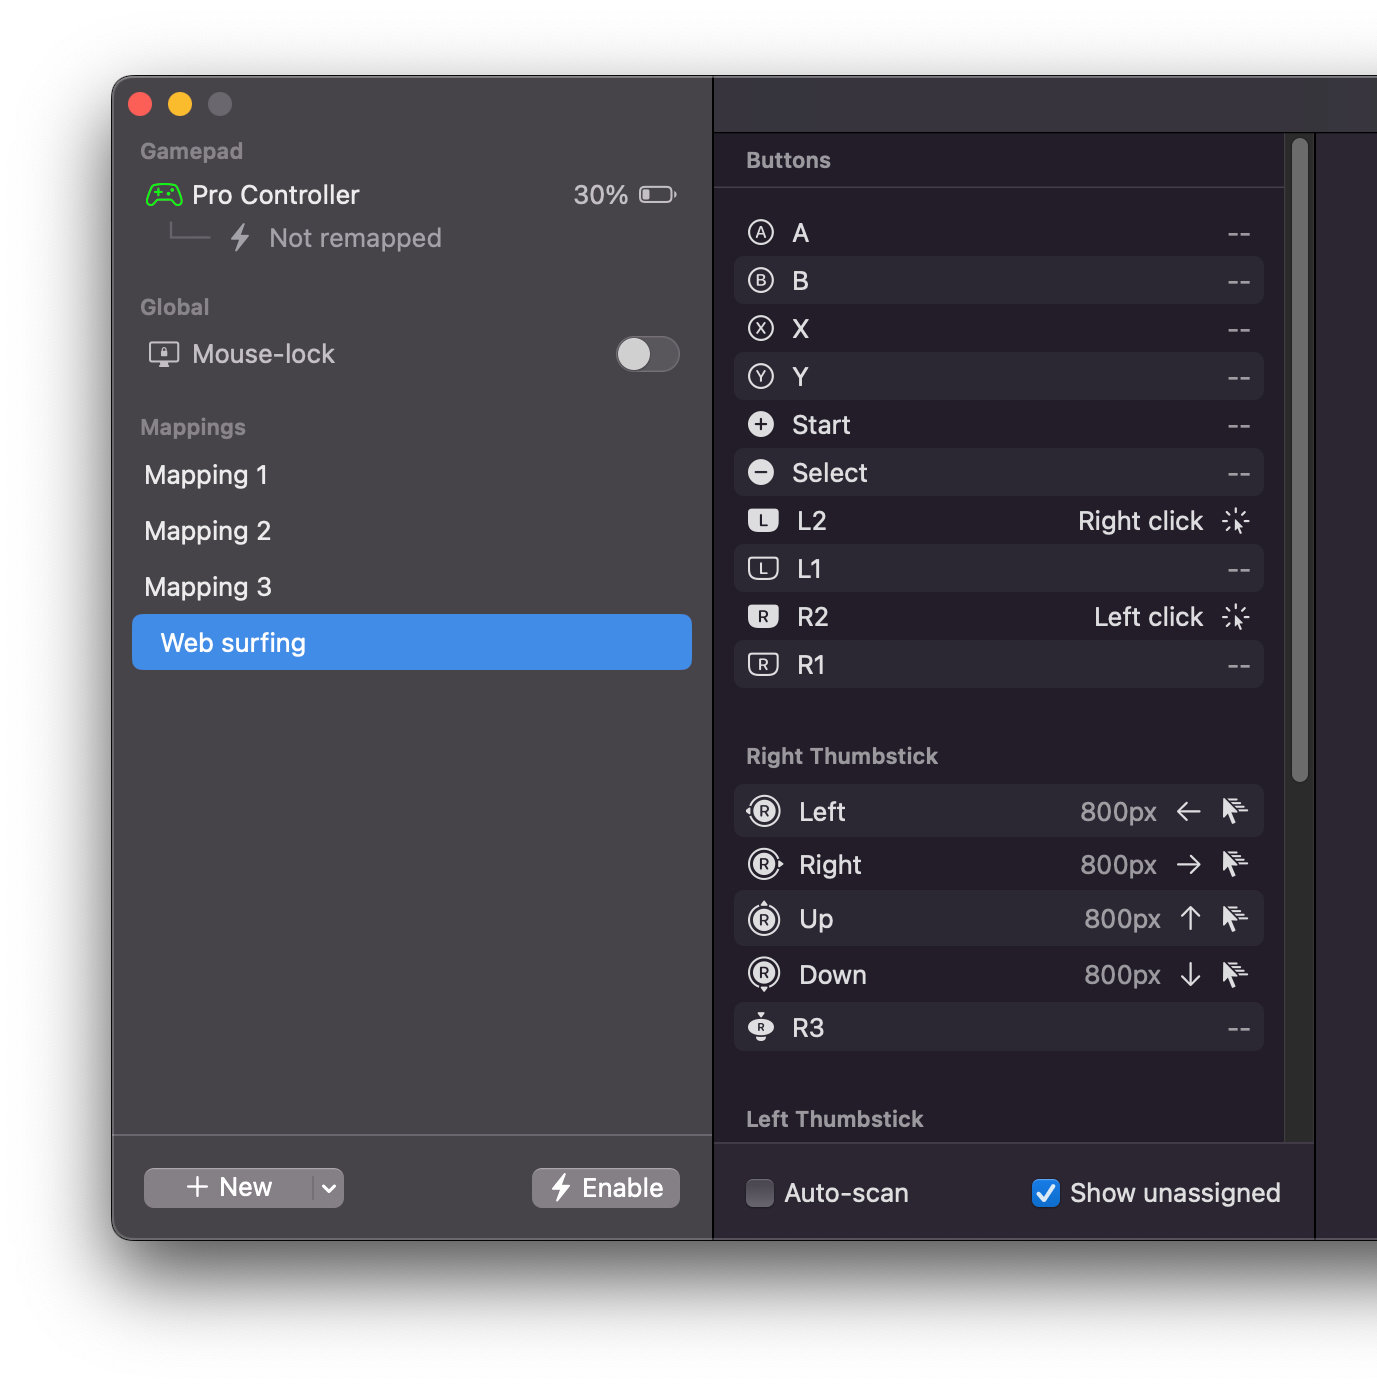The image size is (1377, 1388).
Task: Open the New mapping dropdown arrow
Action: point(329,1188)
